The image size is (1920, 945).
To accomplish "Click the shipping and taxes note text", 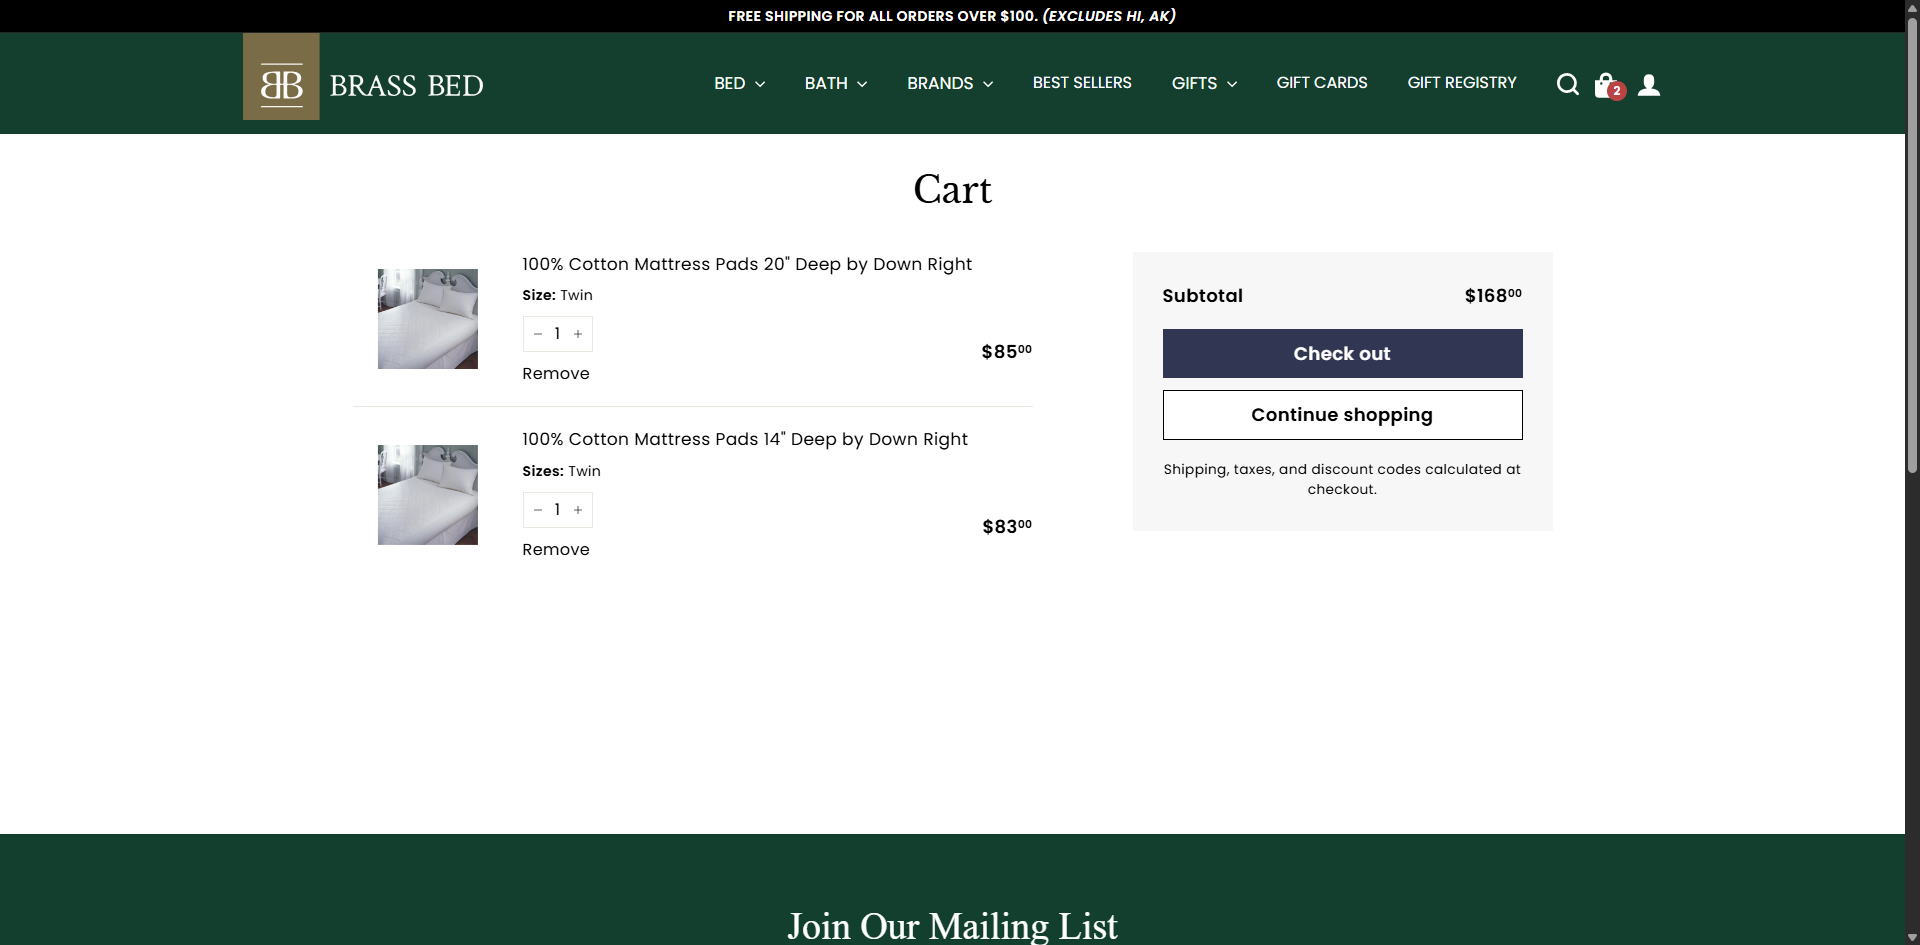I will click(x=1342, y=479).
